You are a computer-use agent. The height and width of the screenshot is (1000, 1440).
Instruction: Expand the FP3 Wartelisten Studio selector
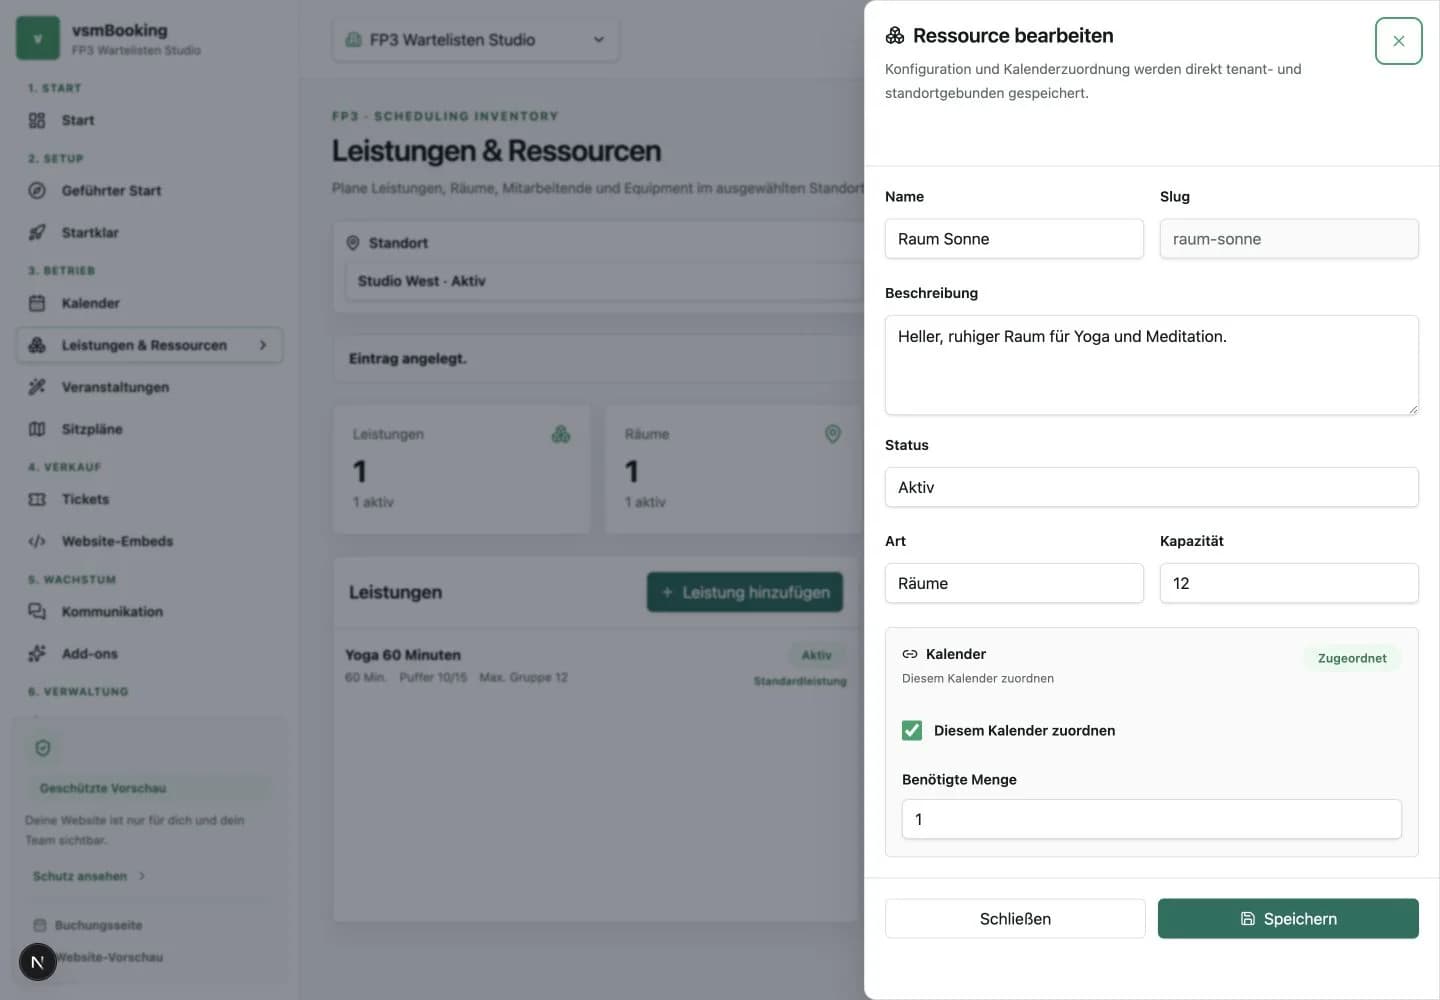[x=476, y=40]
